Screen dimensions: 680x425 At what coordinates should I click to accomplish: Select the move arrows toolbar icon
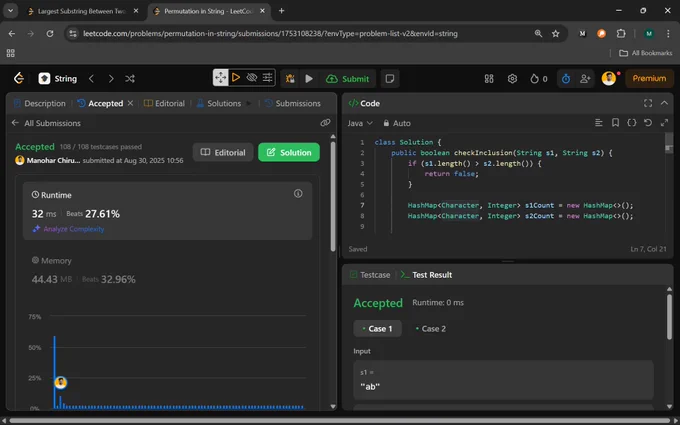221,78
